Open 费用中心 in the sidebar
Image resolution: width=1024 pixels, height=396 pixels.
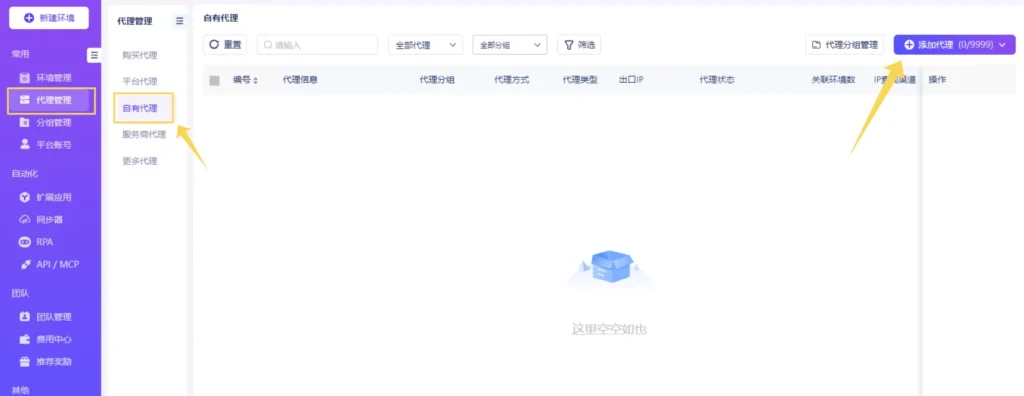[x=54, y=339]
